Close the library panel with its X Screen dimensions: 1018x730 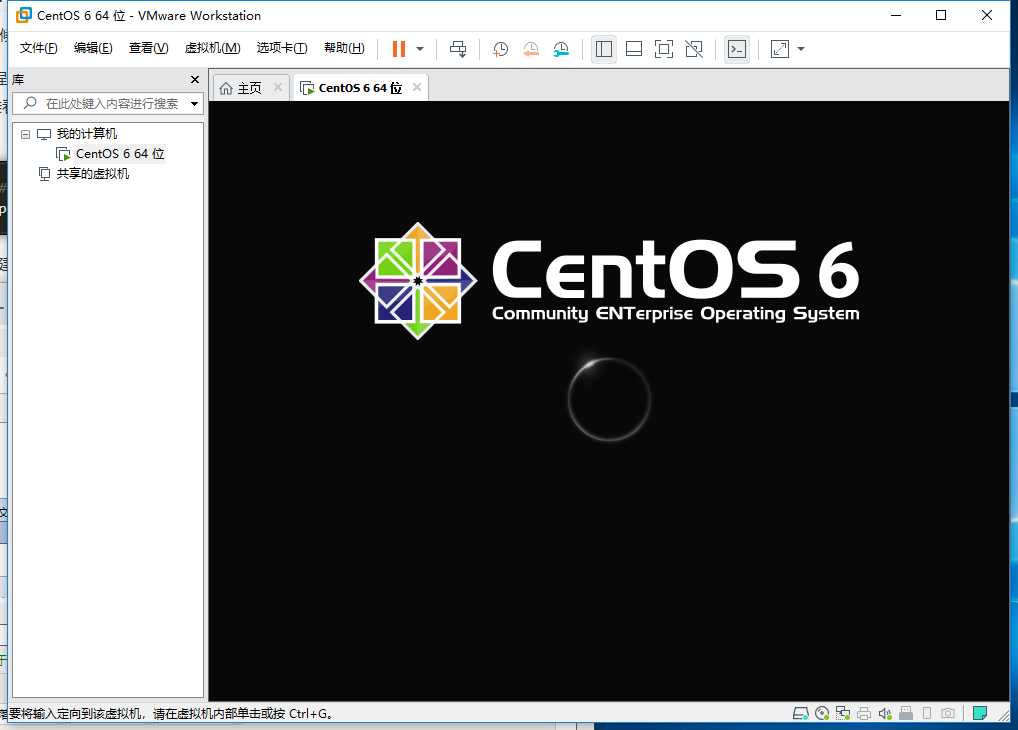pos(195,79)
